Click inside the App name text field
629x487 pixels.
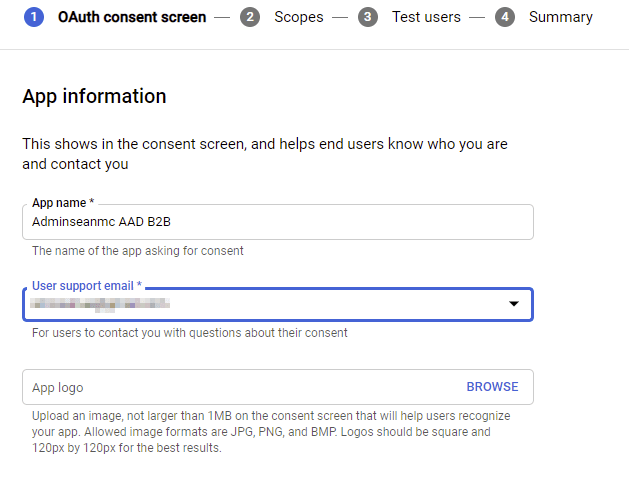[277, 222]
